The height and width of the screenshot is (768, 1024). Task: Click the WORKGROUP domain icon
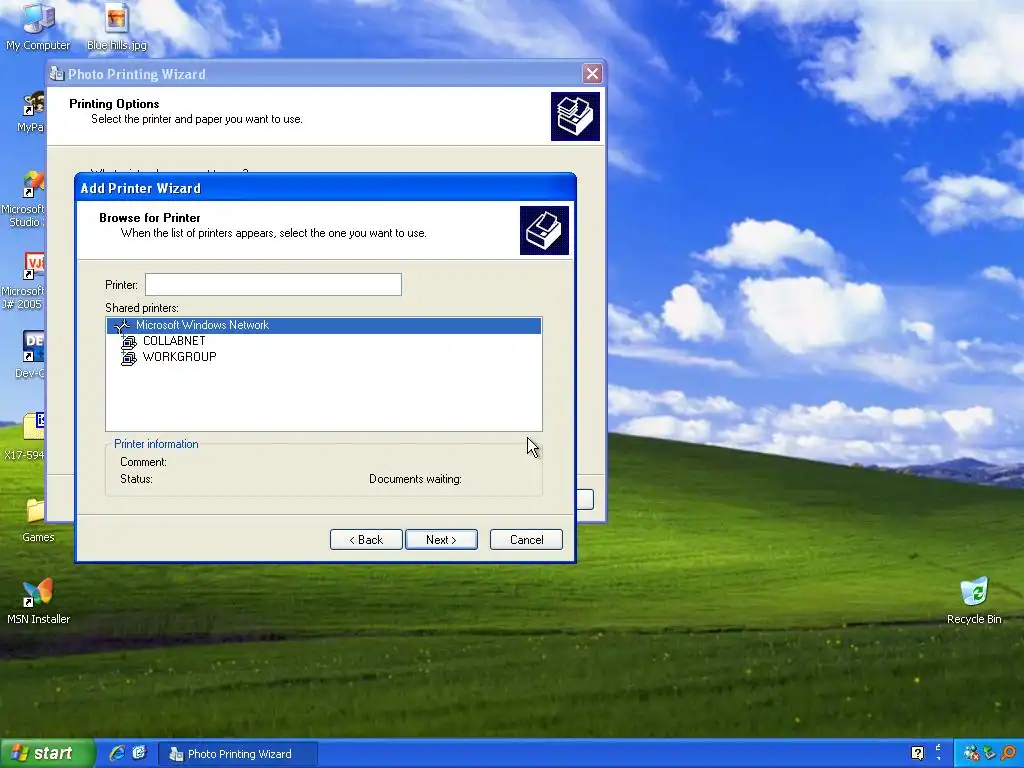[129, 357]
